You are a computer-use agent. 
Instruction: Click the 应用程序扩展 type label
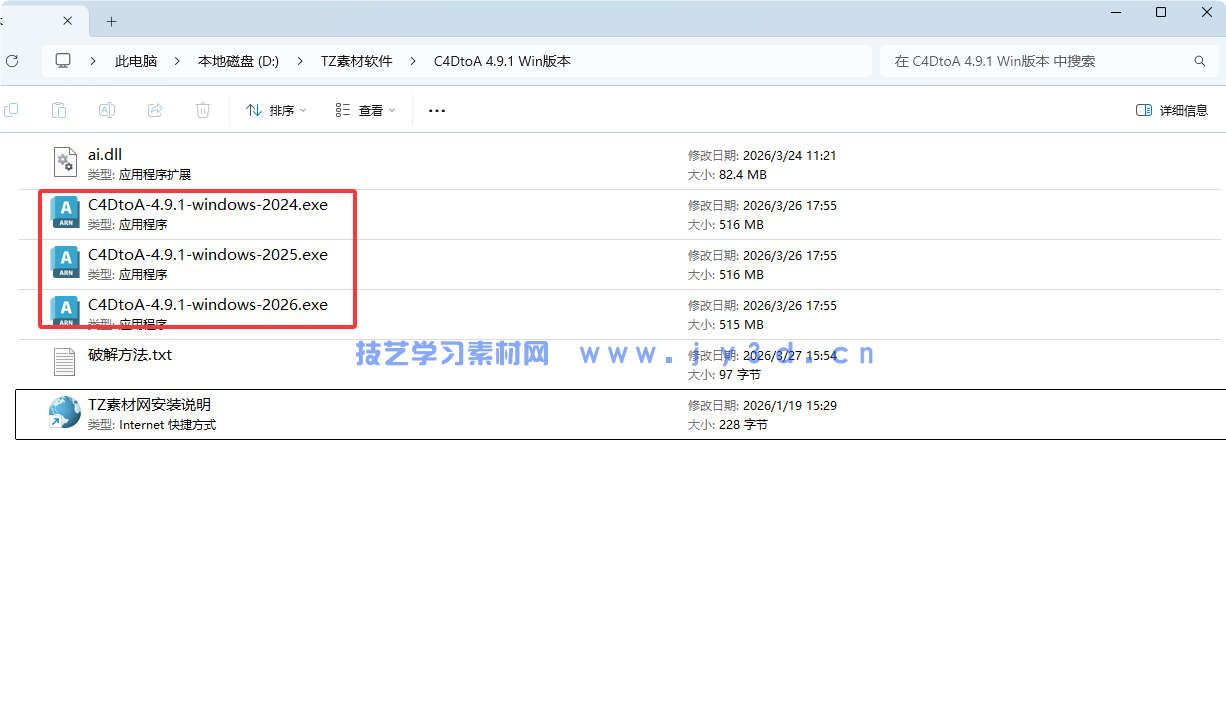pos(154,174)
